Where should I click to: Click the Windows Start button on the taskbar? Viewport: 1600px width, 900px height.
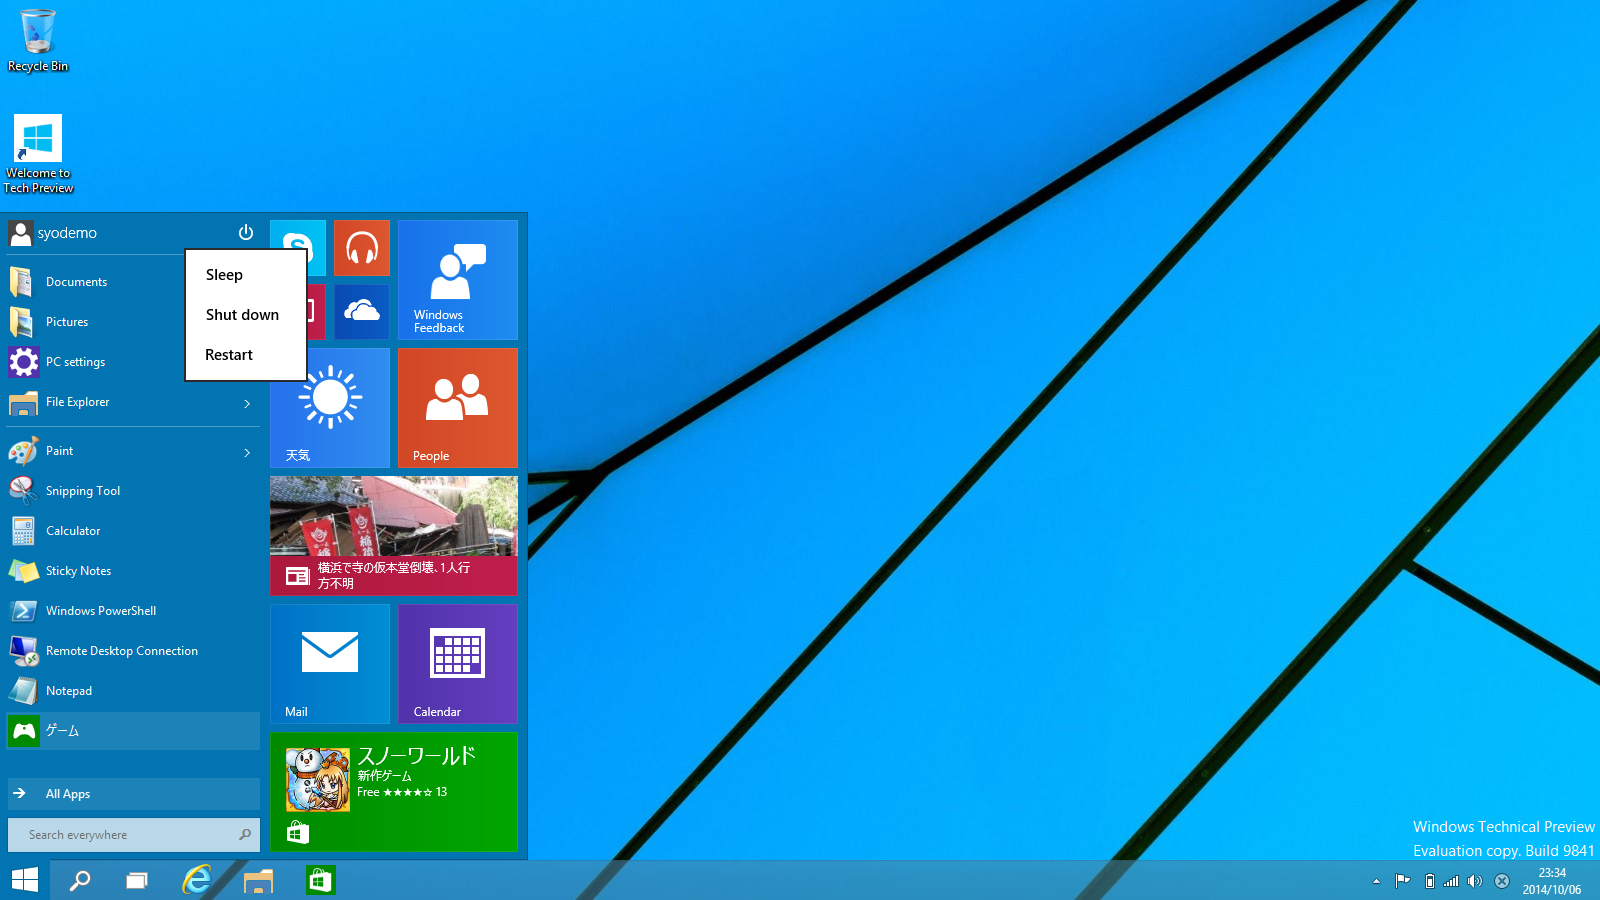click(x=25, y=880)
